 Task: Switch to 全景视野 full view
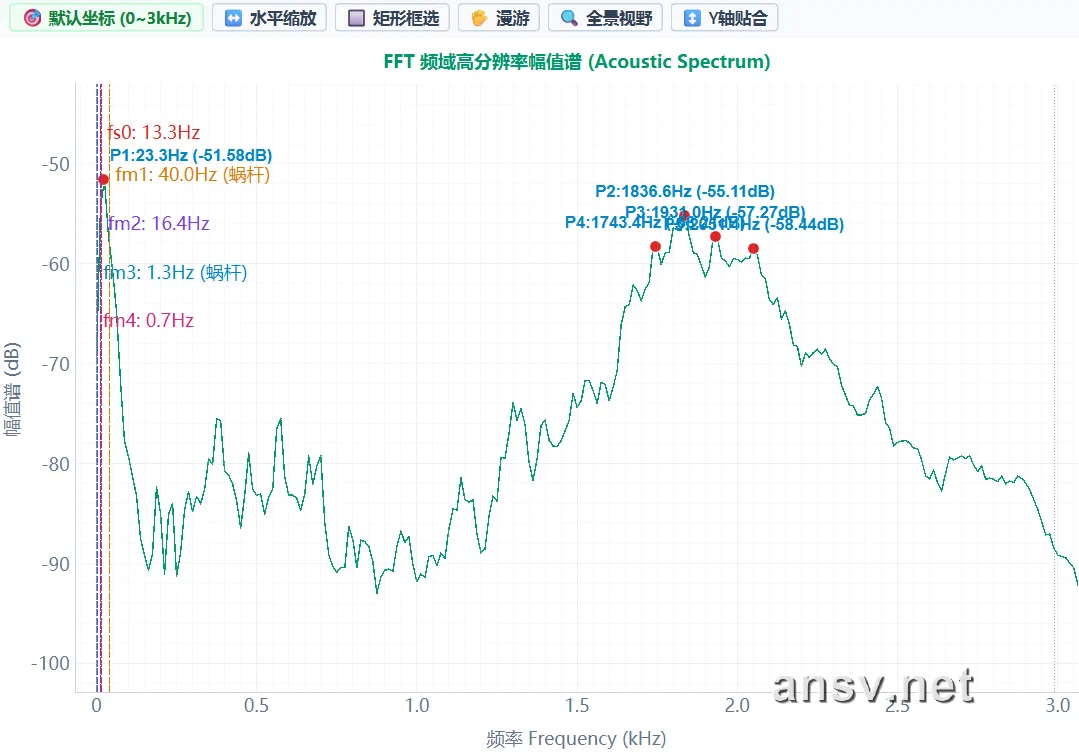tap(606, 18)
